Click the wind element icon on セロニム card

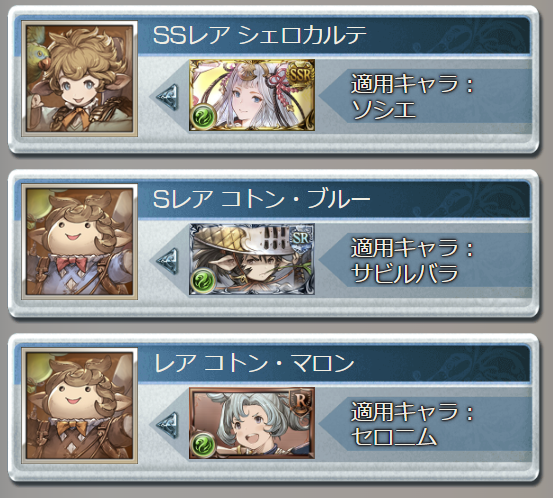point(203,444)
